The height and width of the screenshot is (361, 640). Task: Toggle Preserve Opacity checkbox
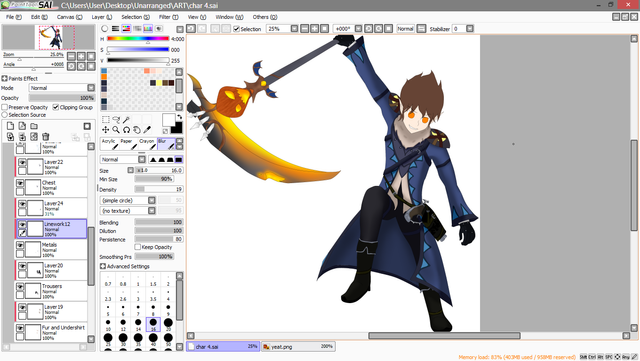(5, 107)
